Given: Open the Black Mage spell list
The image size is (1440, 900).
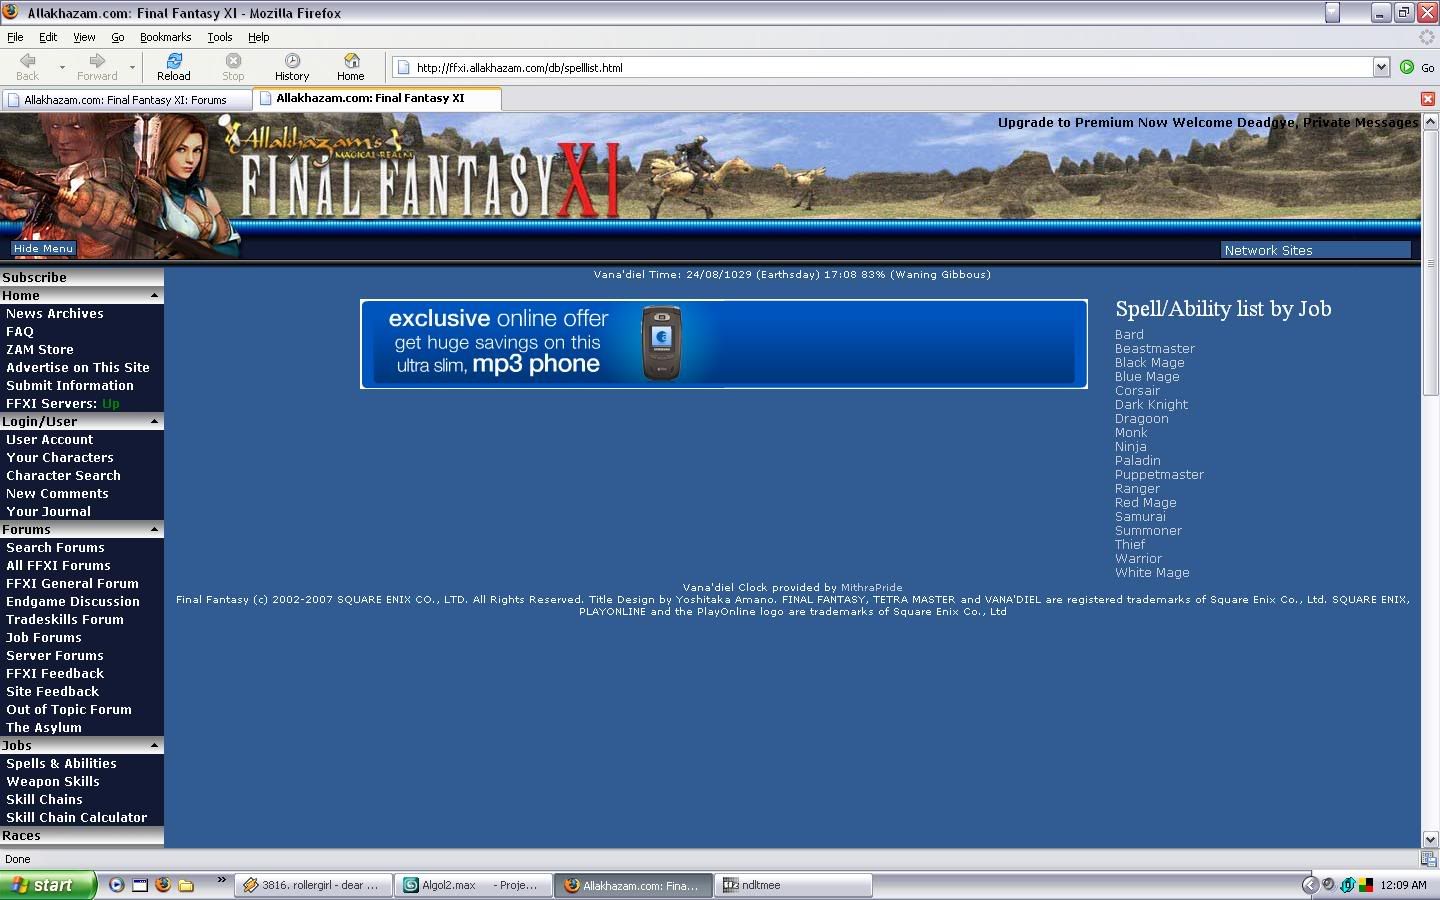Looking at the screenshot, I should (x=1150, y=363).
